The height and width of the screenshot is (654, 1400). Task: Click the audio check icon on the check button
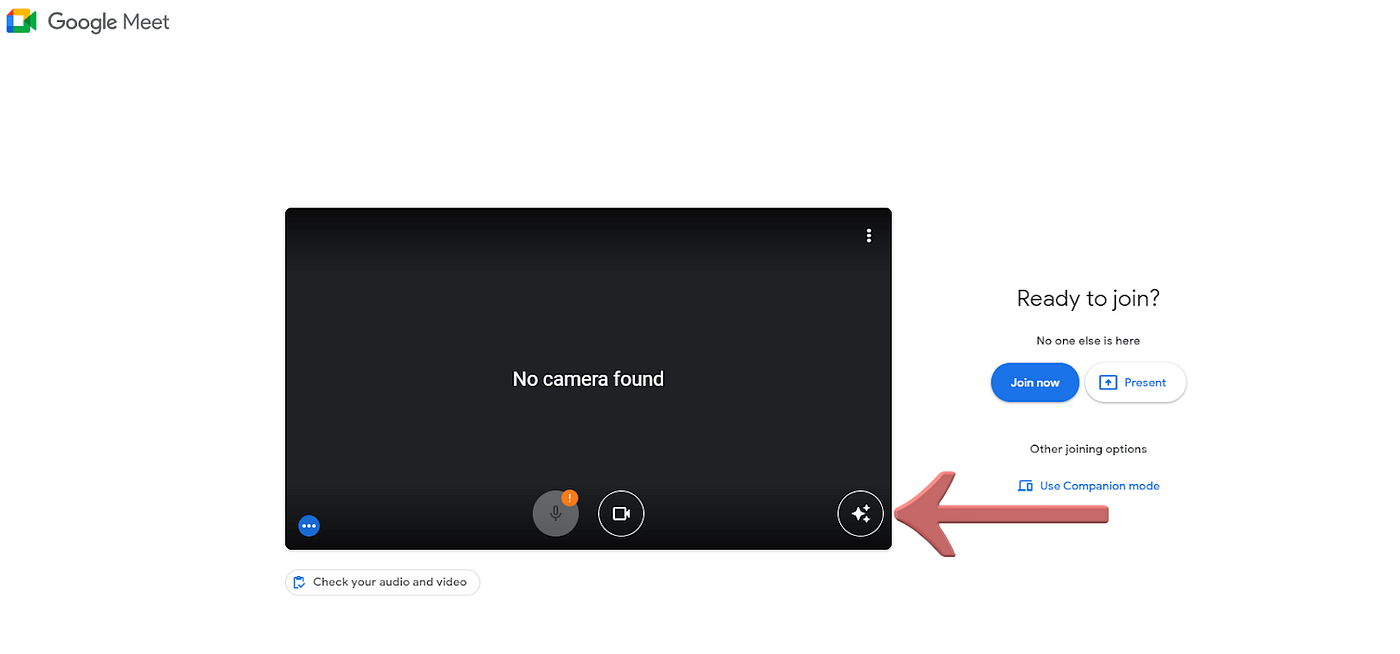pyautogui.click(x=299, y=582)
